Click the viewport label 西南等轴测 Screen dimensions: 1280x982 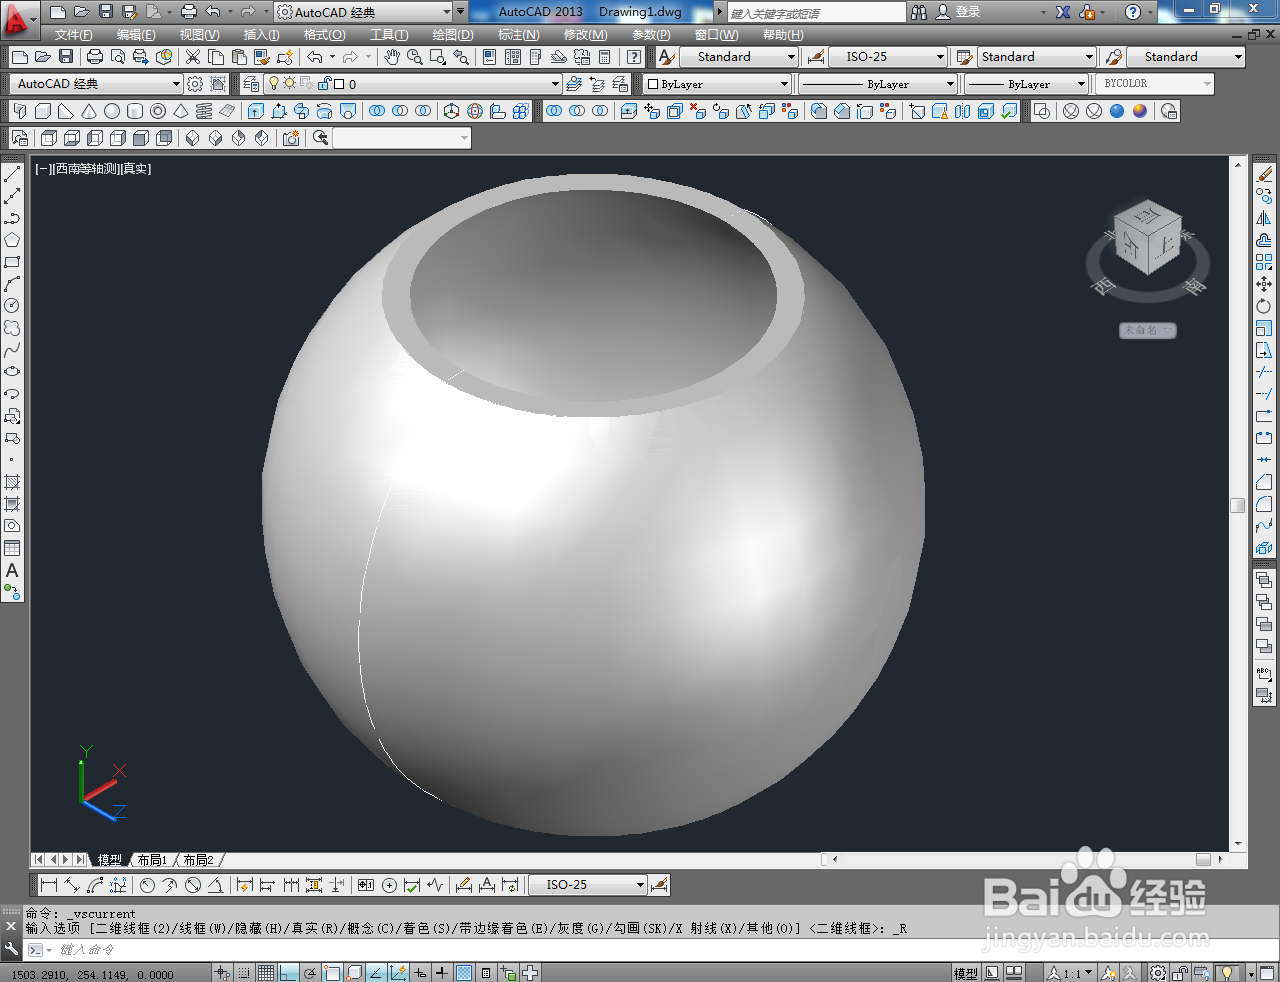(x=87, y=169)
